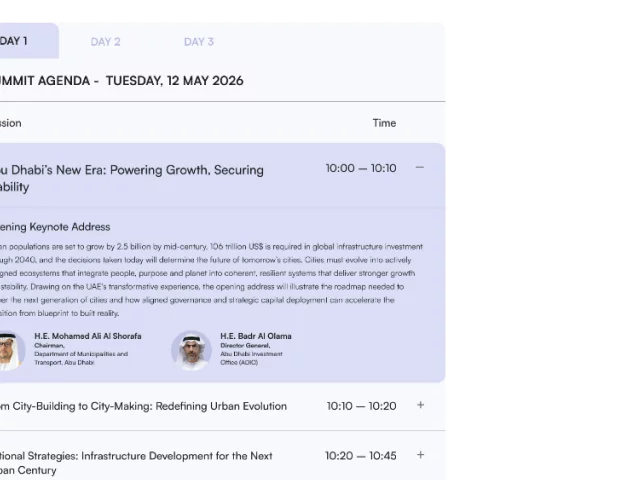The height and width of the screenshot is (480, 641).
Task: Switch to the DAY 3 tab
Action: click(x=199, y=42)
